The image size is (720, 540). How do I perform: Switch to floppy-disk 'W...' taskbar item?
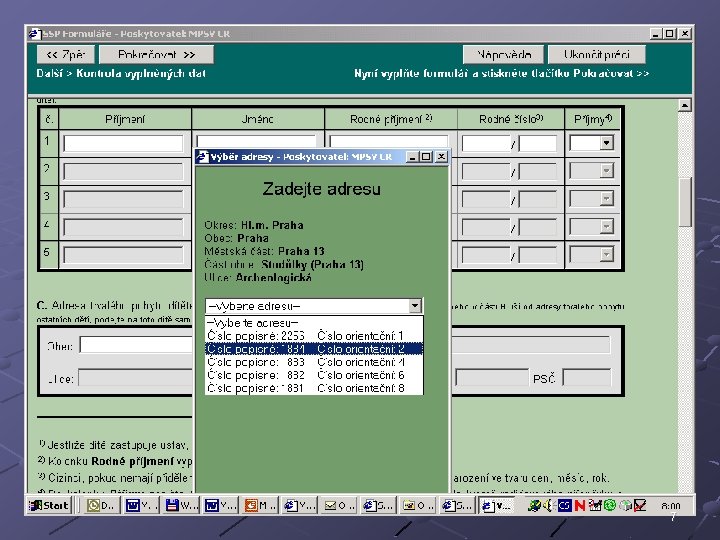tap(180, 506)
